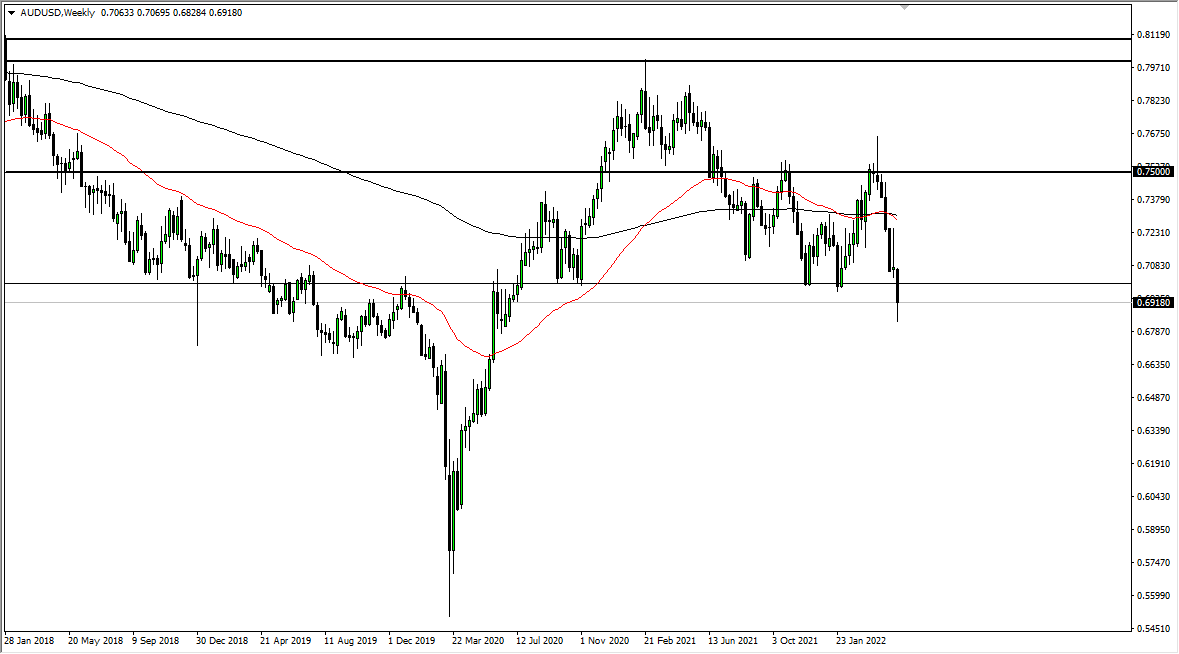Viewport: 1179px width, 654px height.
Task: Click the 0.60430 price scale label
Action: 1153,497
